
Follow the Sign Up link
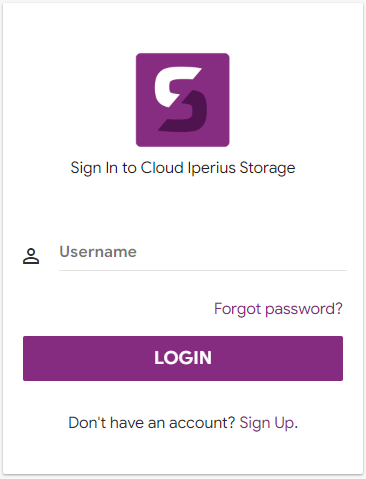(267, 423)
